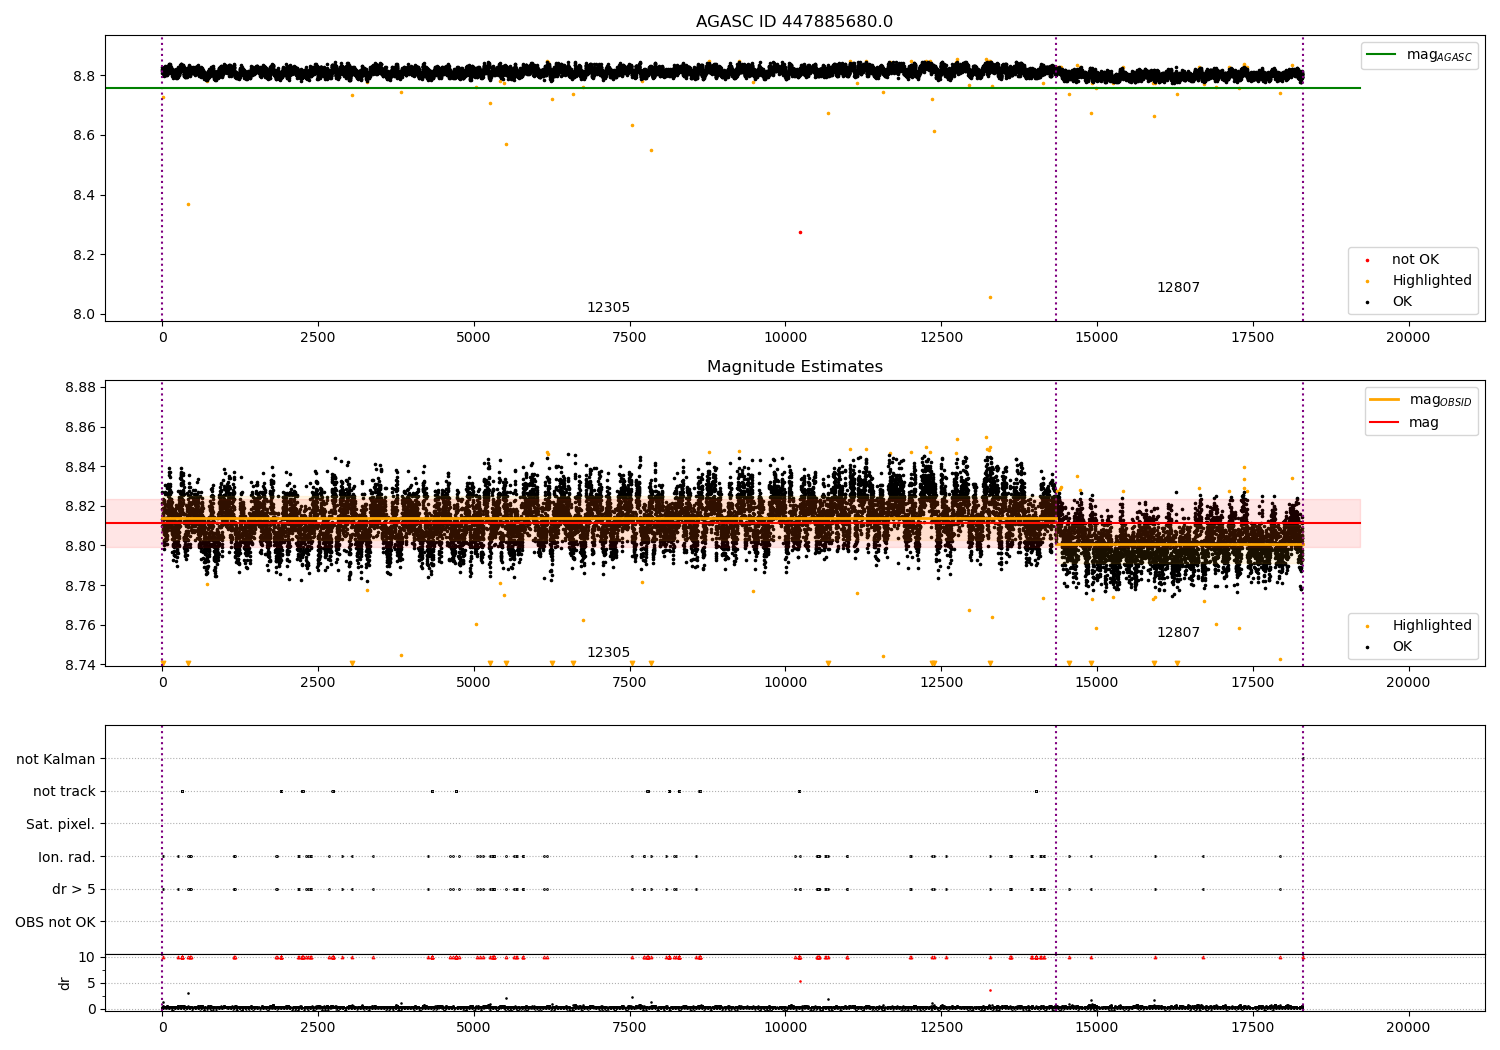Image resolution: width=1500 pixels, height=1050 pixels.
Task: Click the orange outlier point near magnitude 8.37
Action: [188, 204]
